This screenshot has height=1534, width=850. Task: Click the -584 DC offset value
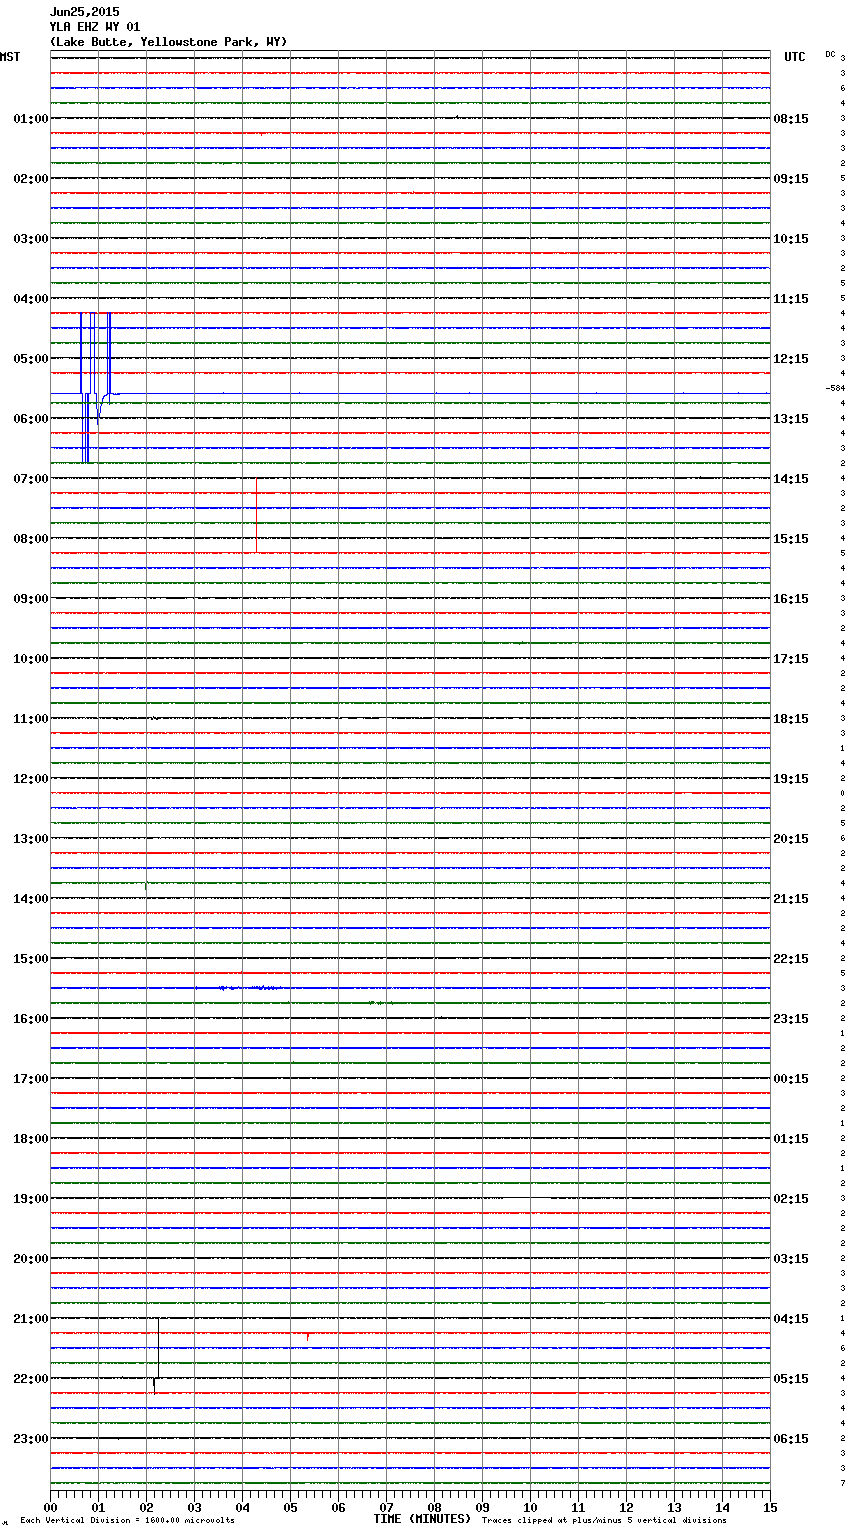click(x=835, y=388)
